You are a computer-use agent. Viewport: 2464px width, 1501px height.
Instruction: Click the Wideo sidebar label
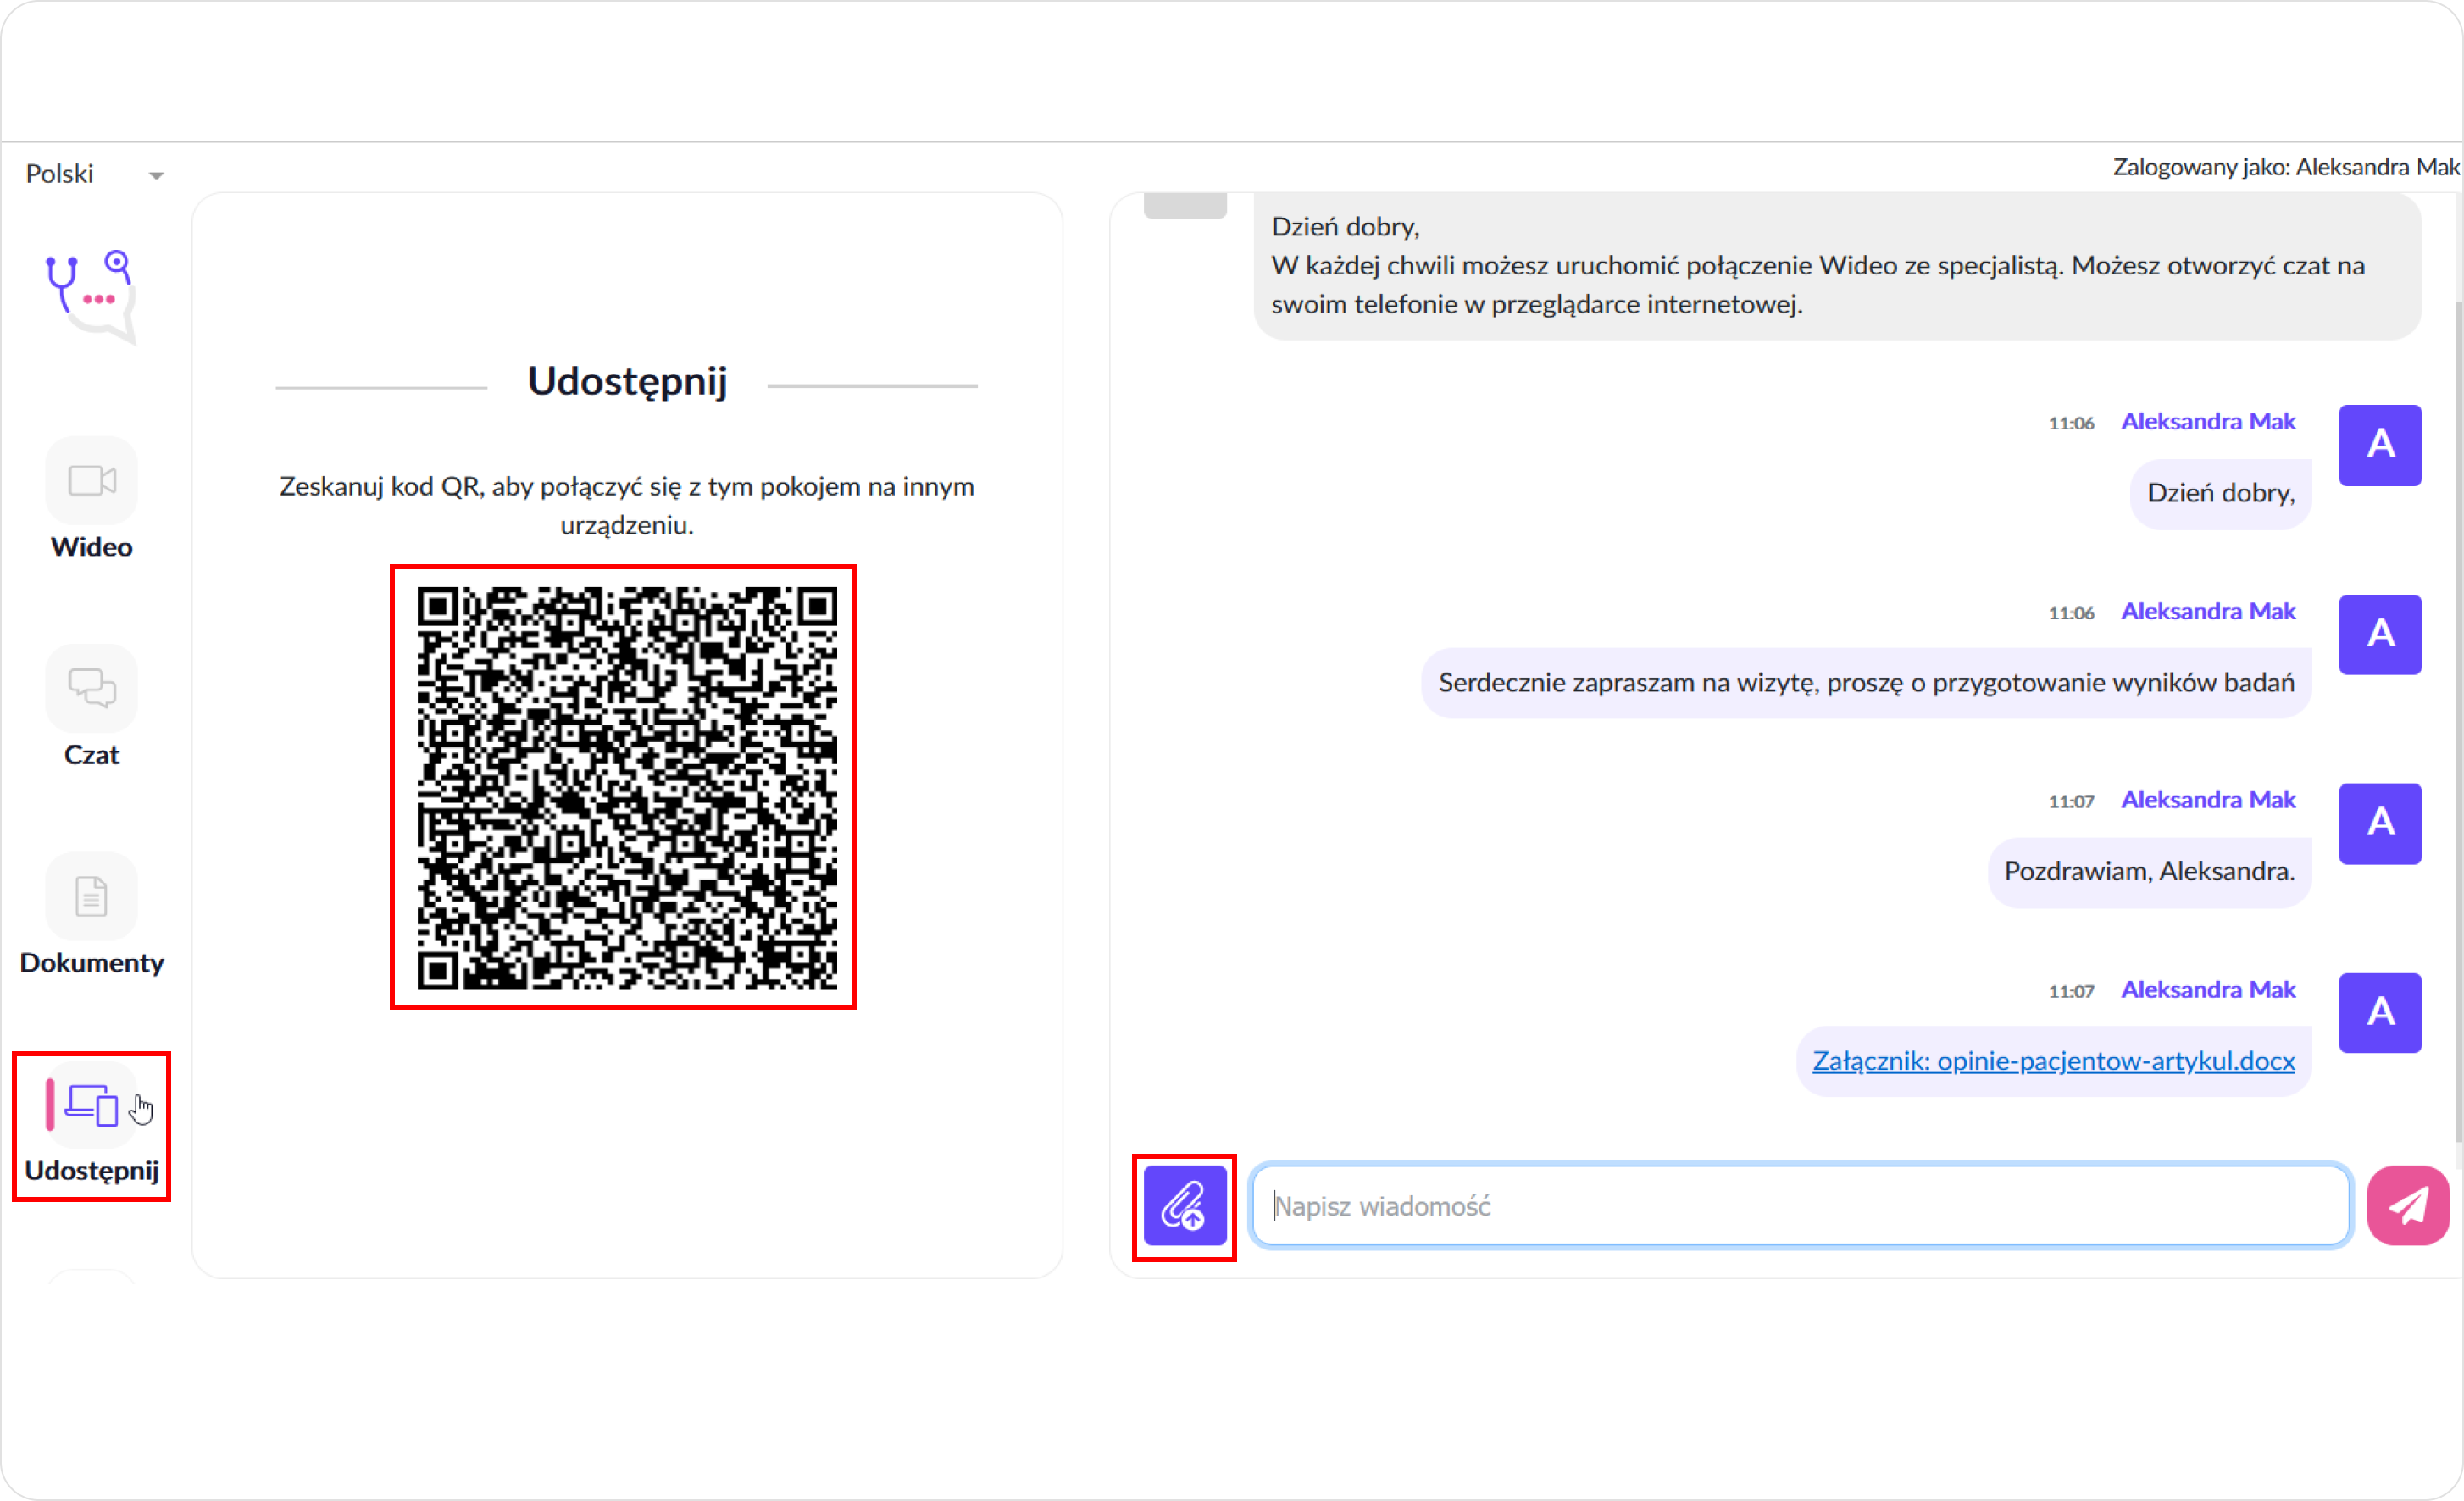91,548
